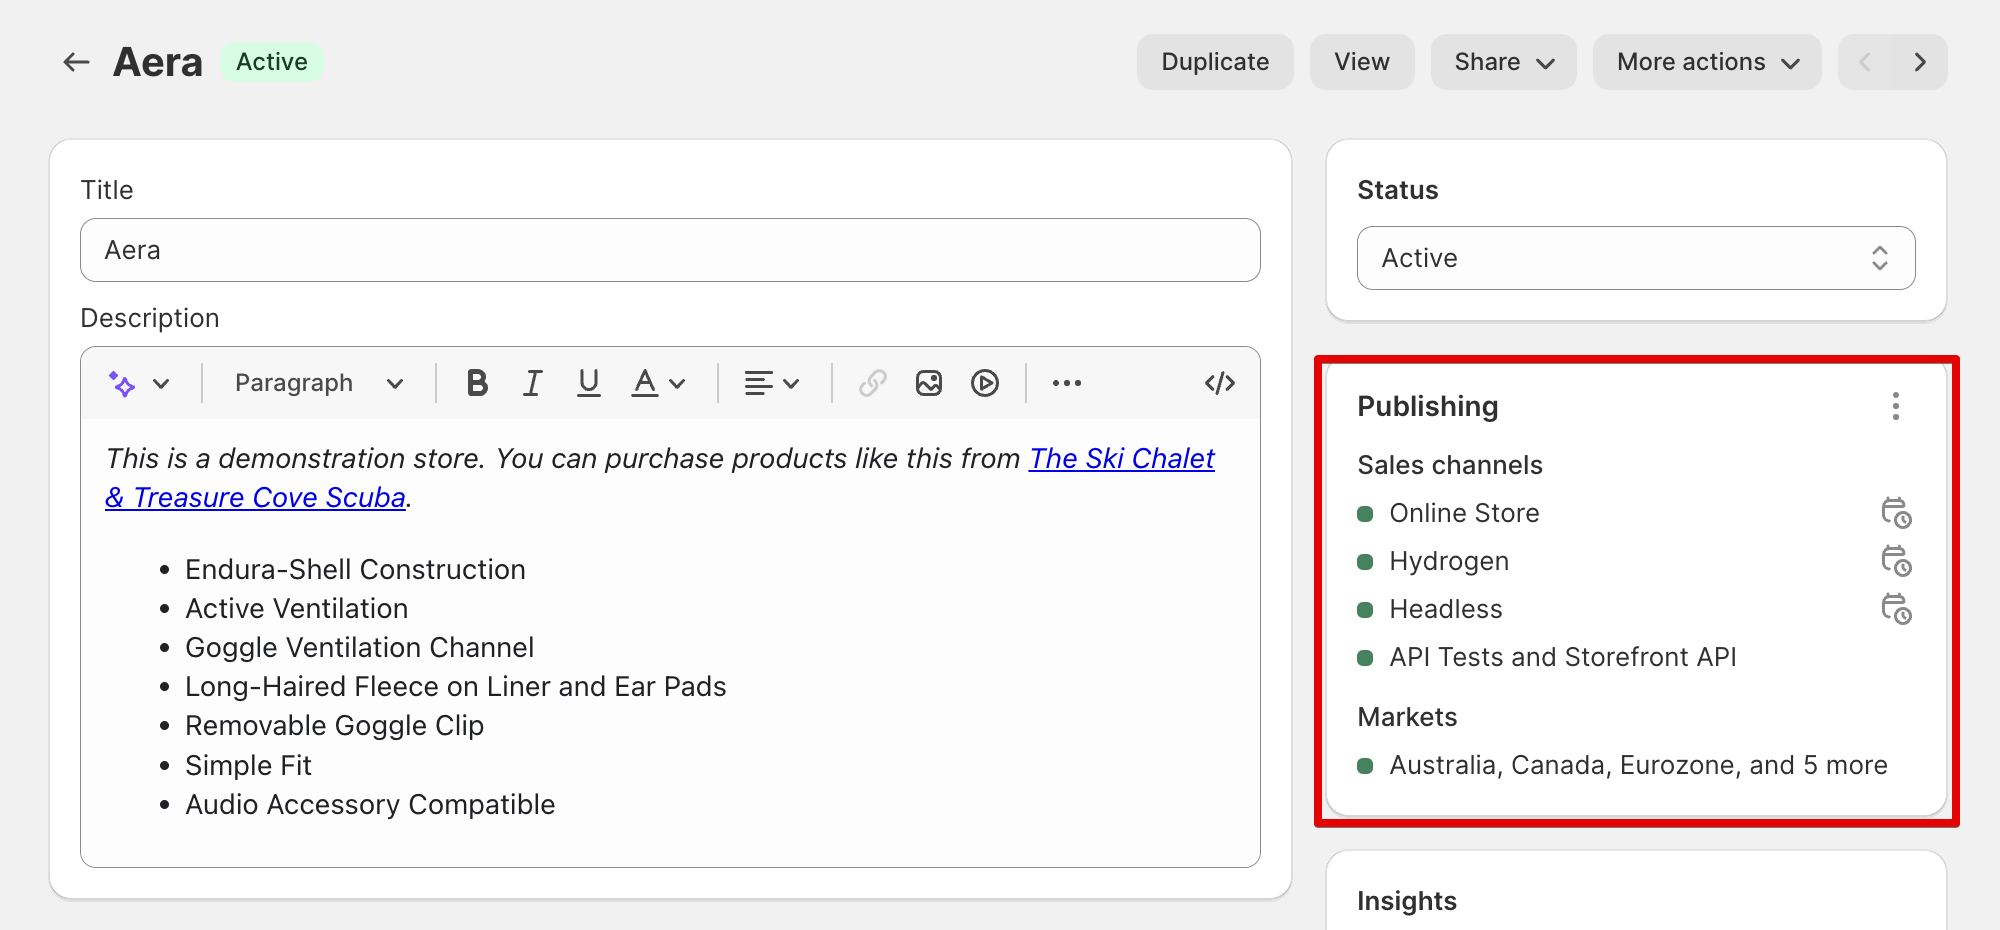Image resolution: width=2000 pixels, height=930 pixels.
Task: Click inside the Title input field
Action: click(670, 250)
